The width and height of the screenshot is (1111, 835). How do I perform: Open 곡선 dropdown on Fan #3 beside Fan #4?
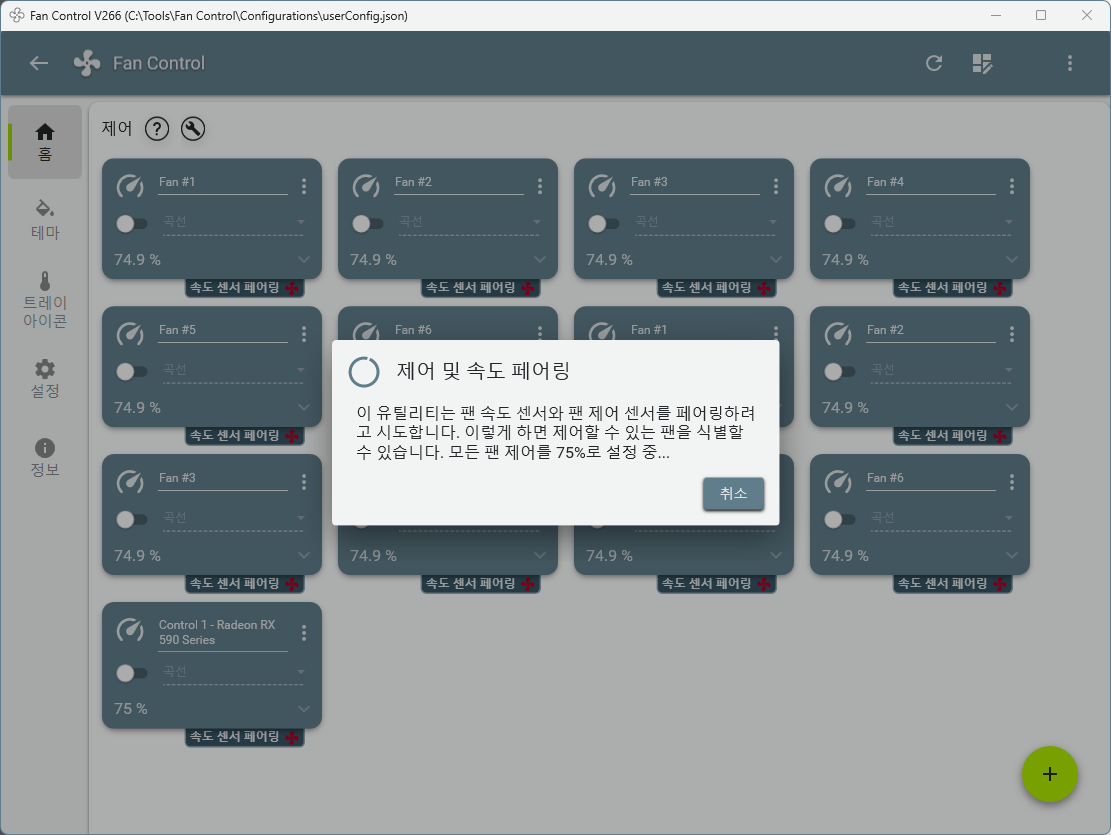click(704, 223)
